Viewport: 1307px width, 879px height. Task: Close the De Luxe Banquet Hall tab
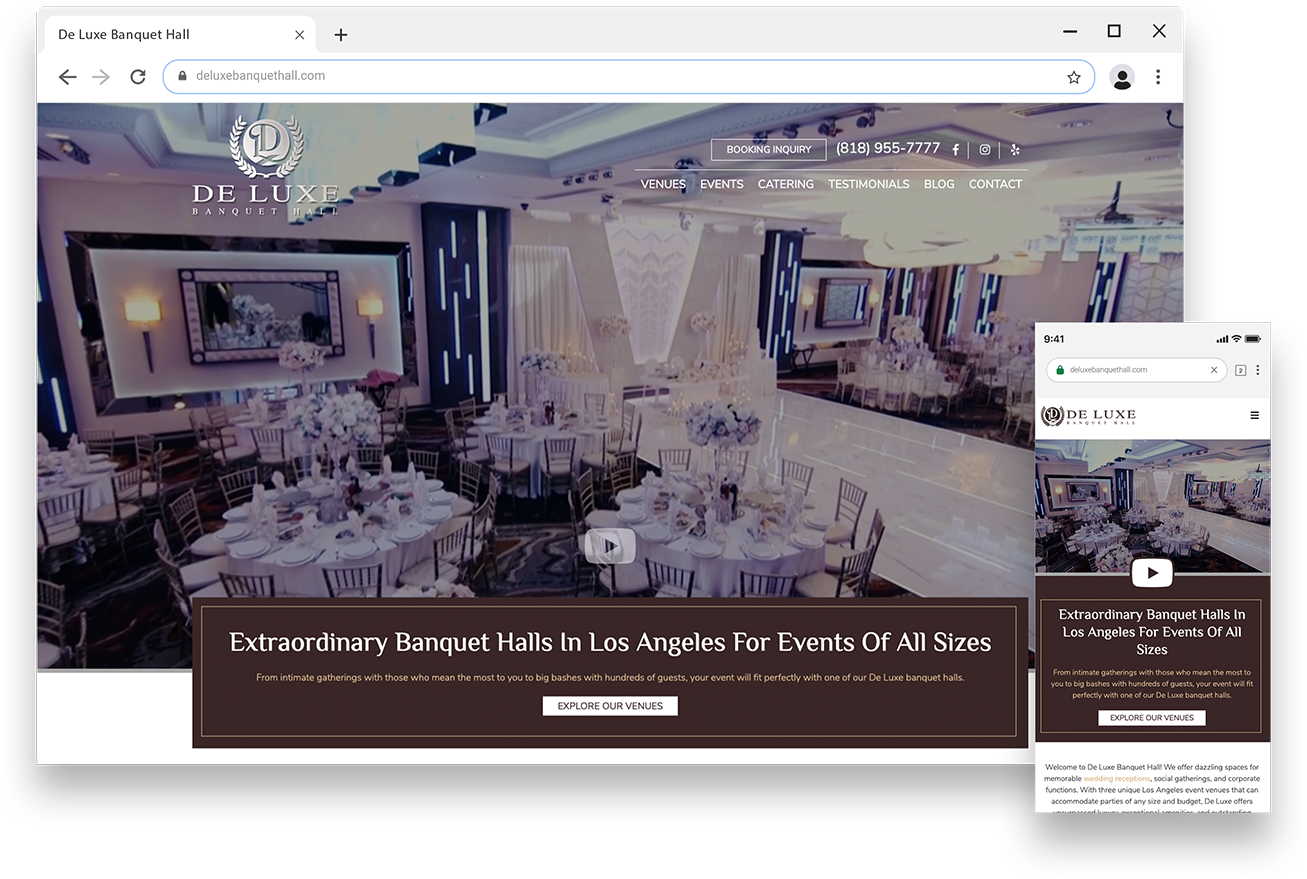click(x=299, y=35)
